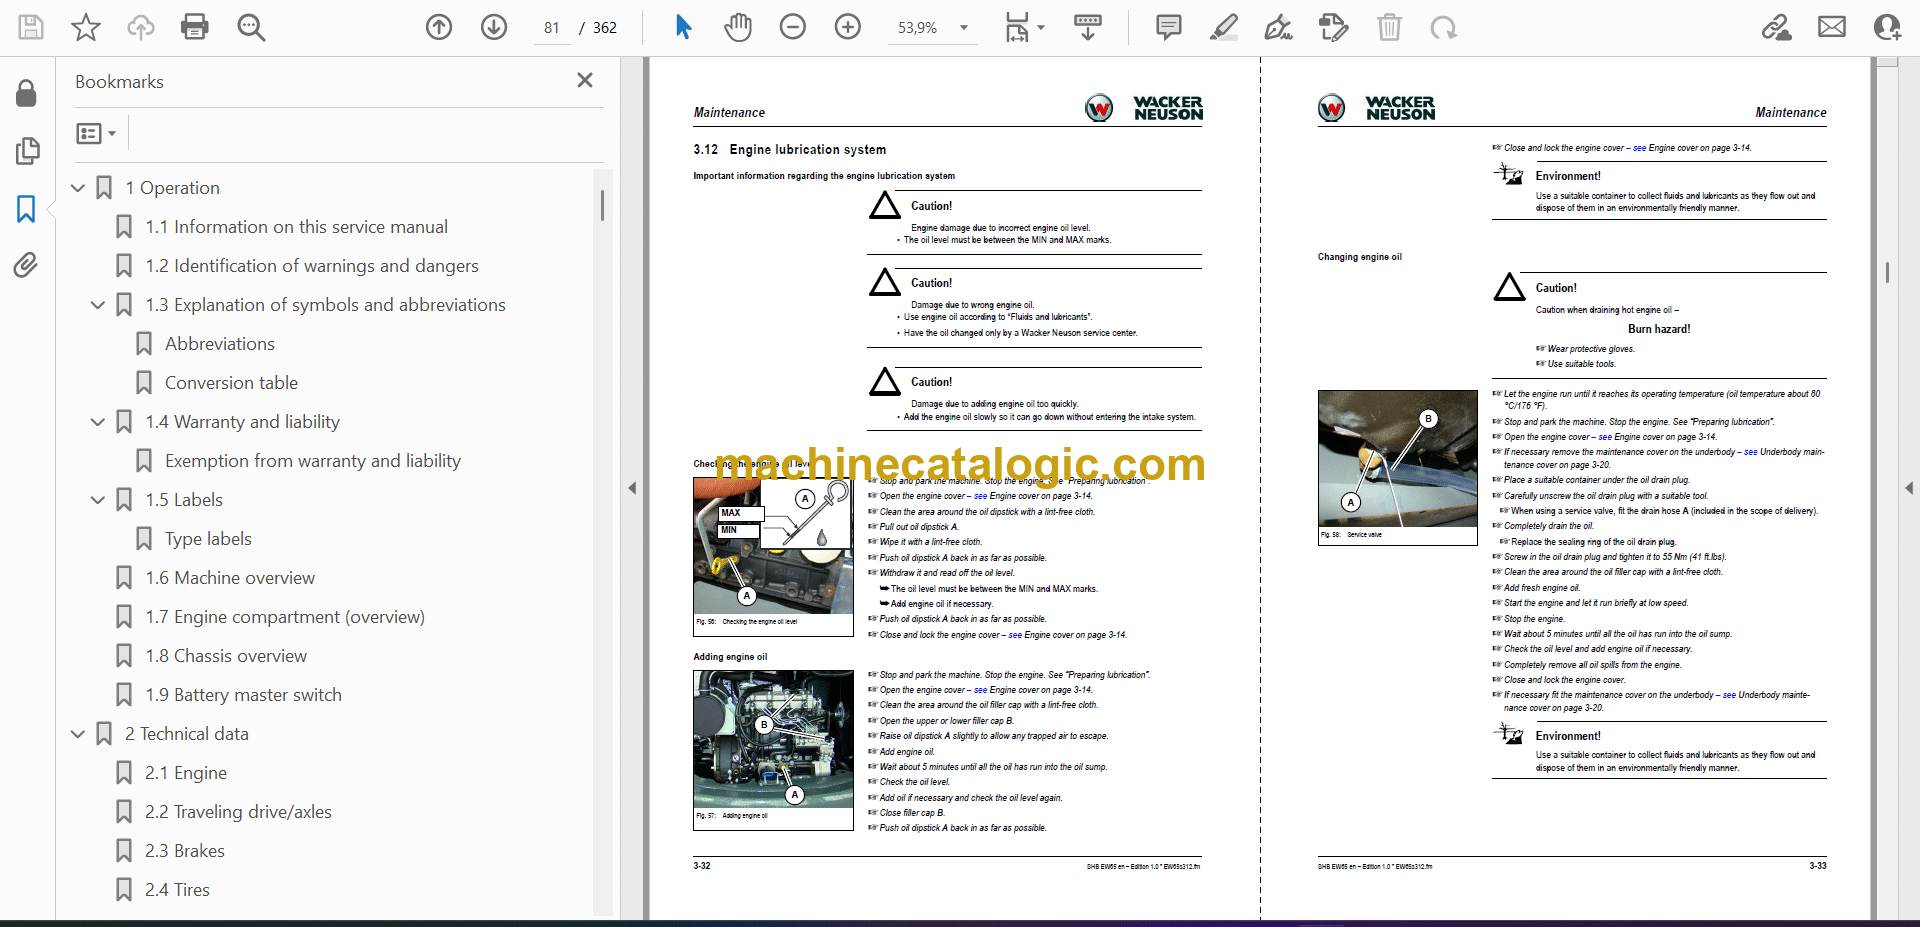Select the 2.3 Brakes bookmark
Viewport: 1920px width, 927px height.
point(185,851)
